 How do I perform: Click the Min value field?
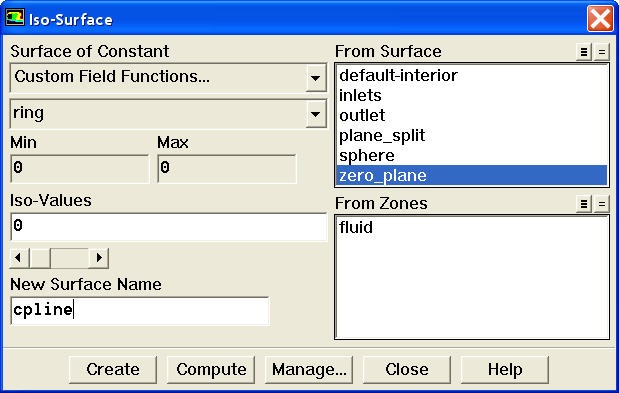80,168
